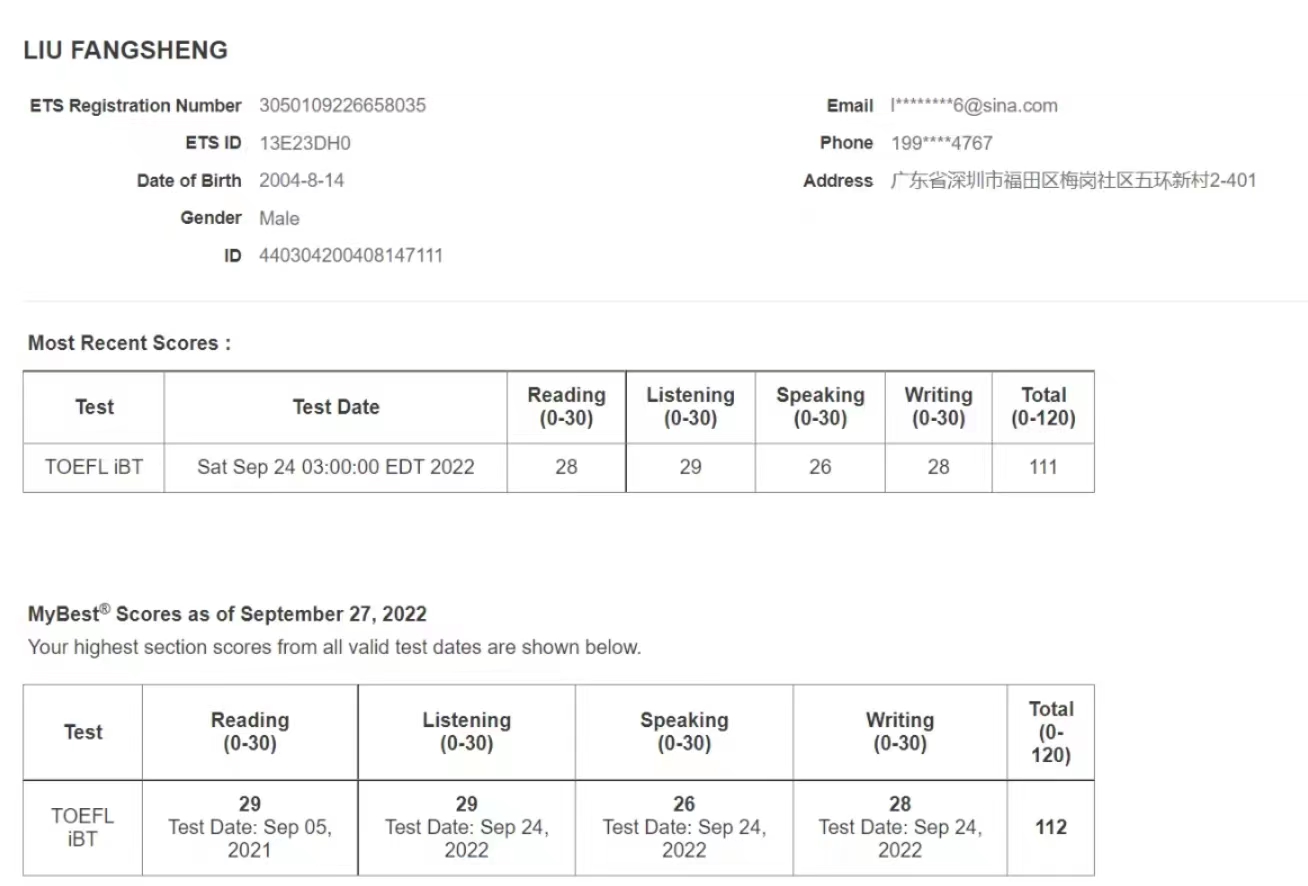Click MyBest Speaking score 26 cell
This screenshot has width=1308, height=886.
point(684,827)
